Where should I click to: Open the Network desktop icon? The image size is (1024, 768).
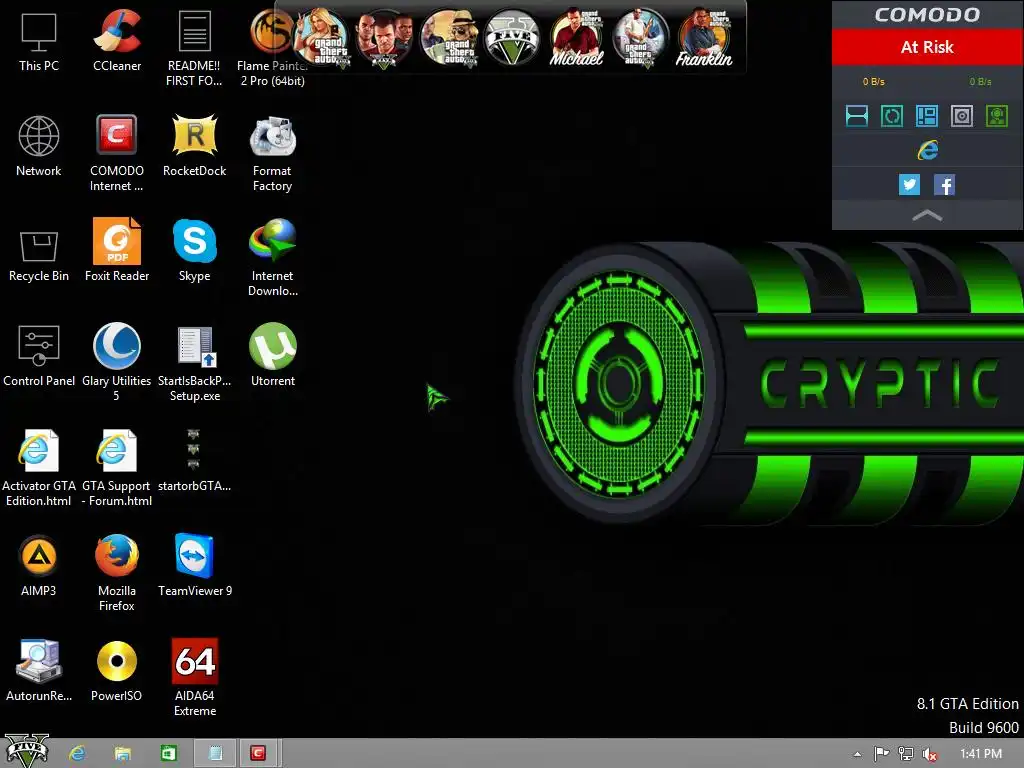pos(39,146)
